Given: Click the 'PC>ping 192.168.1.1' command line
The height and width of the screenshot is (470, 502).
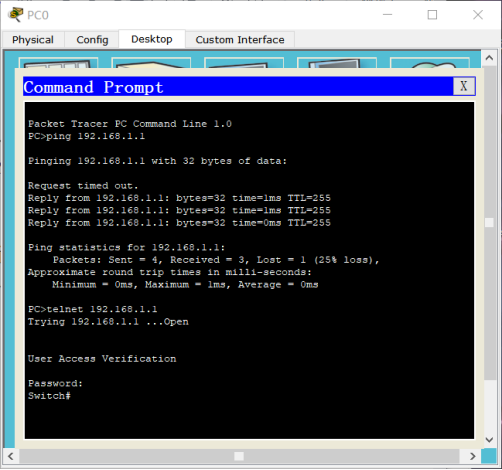Looking at the screenshot, I should click(x=87, y=136).
